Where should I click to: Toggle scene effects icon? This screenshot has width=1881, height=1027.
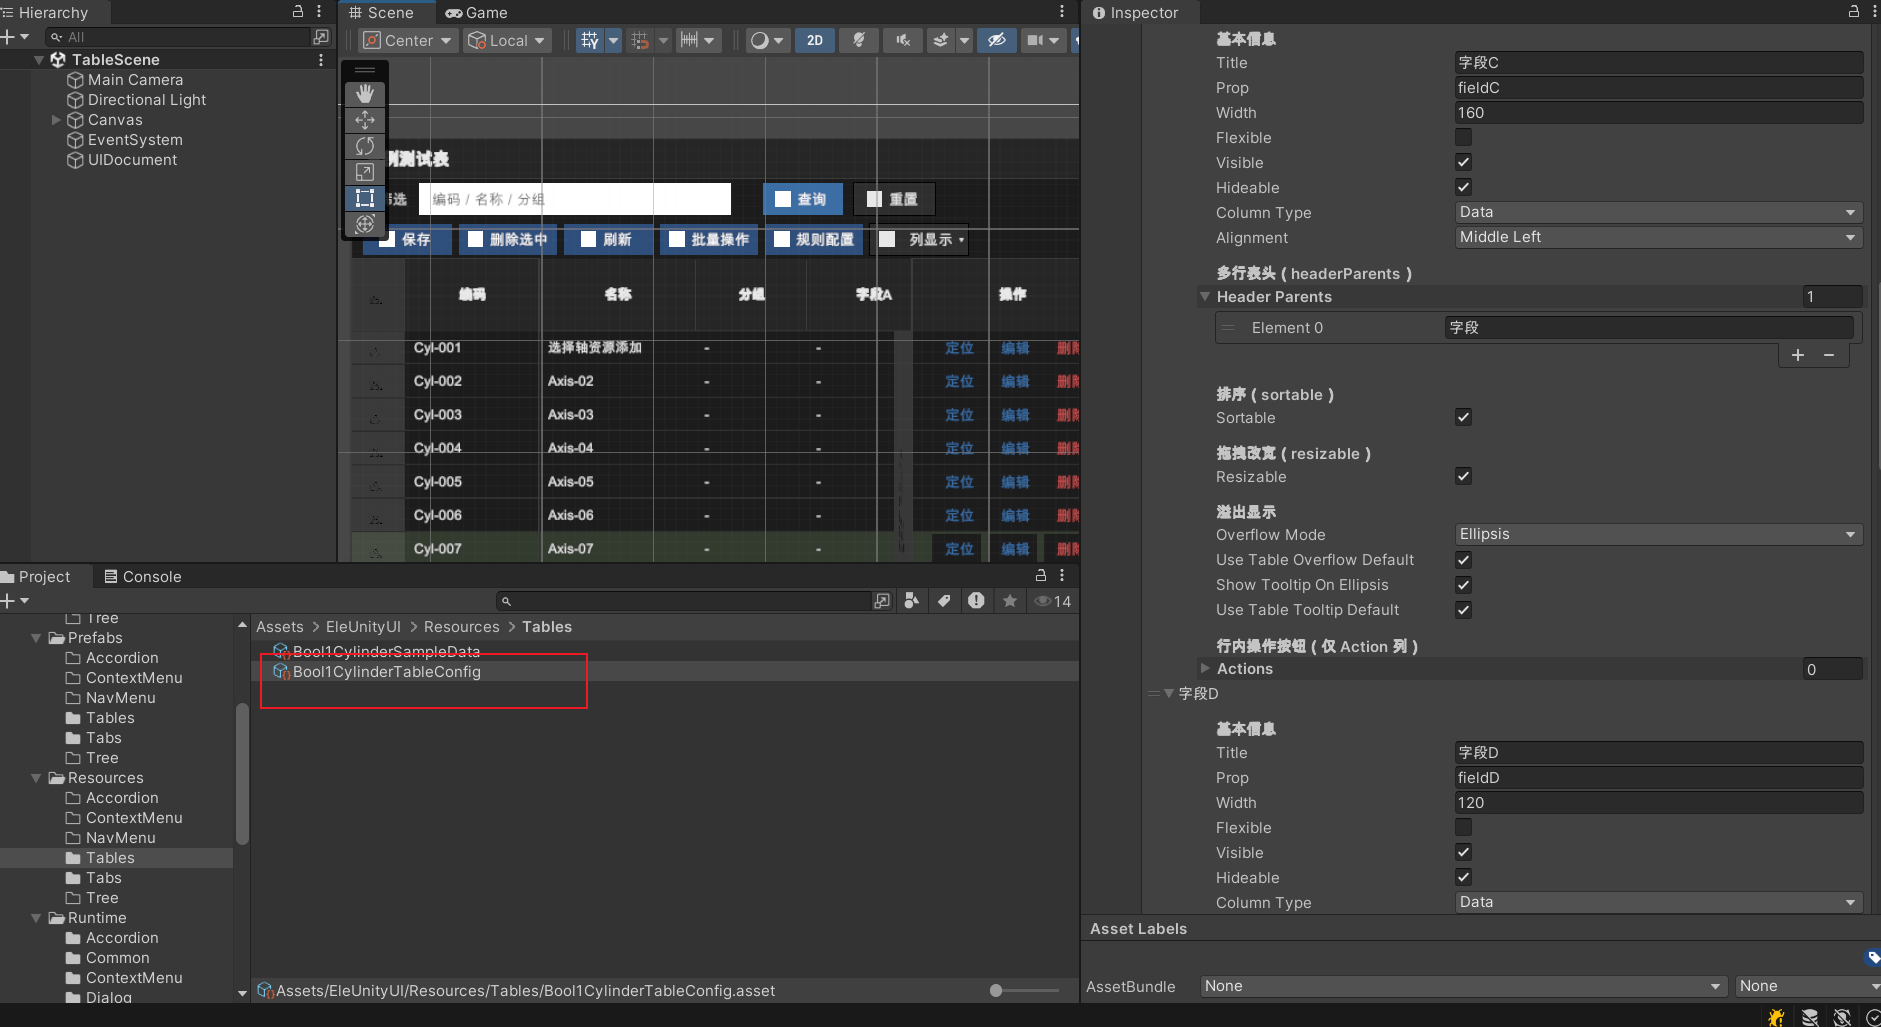[941, 40]
